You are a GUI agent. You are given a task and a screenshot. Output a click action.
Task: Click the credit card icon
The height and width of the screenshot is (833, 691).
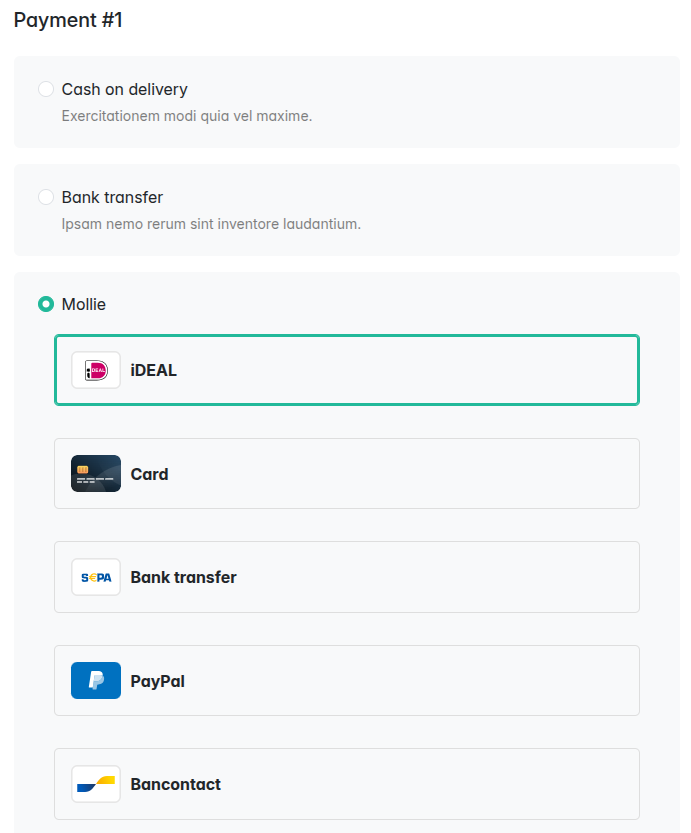click(x=96, y=474)
